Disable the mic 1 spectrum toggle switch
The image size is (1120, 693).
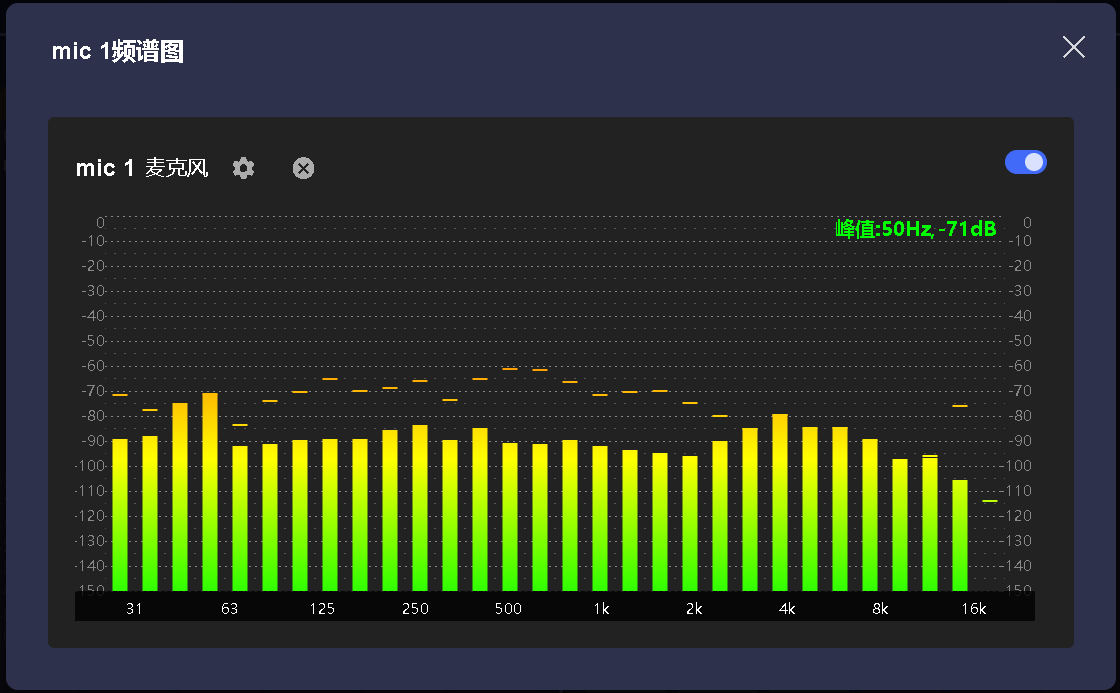(x=1025, y=162)
